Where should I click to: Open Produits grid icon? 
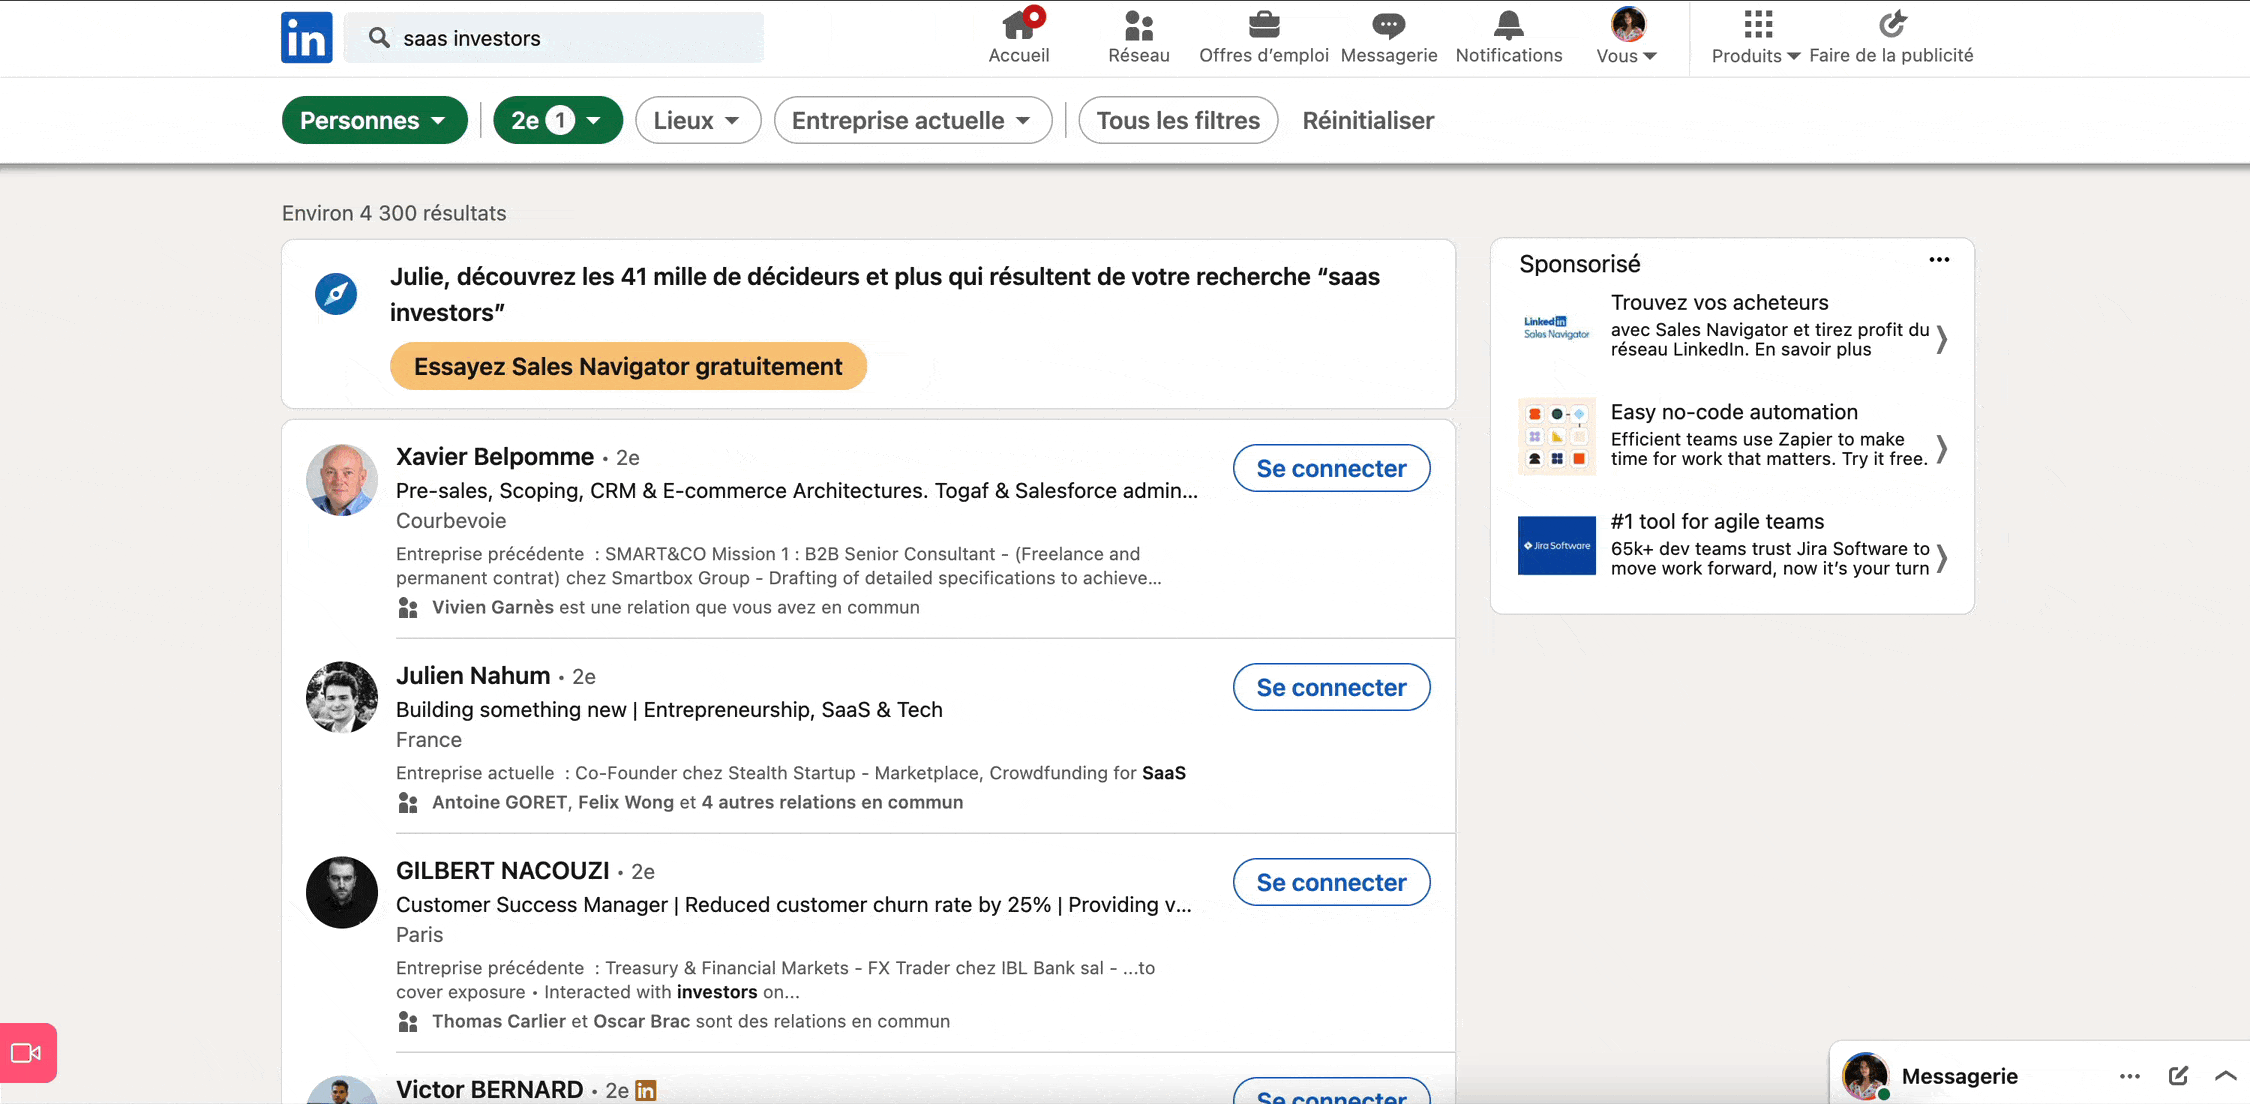tap(1757, 24)
